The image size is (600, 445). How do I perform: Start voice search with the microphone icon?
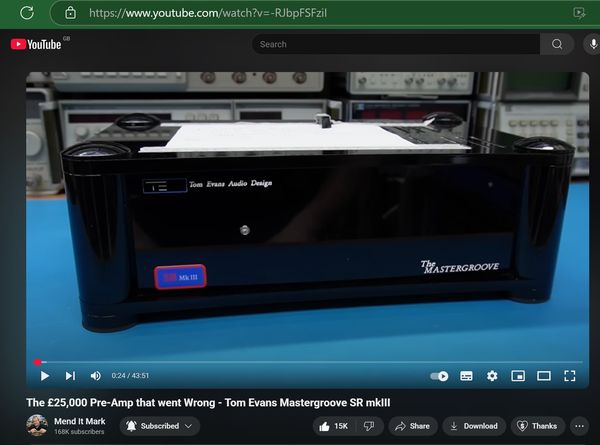tap(593, 44)
